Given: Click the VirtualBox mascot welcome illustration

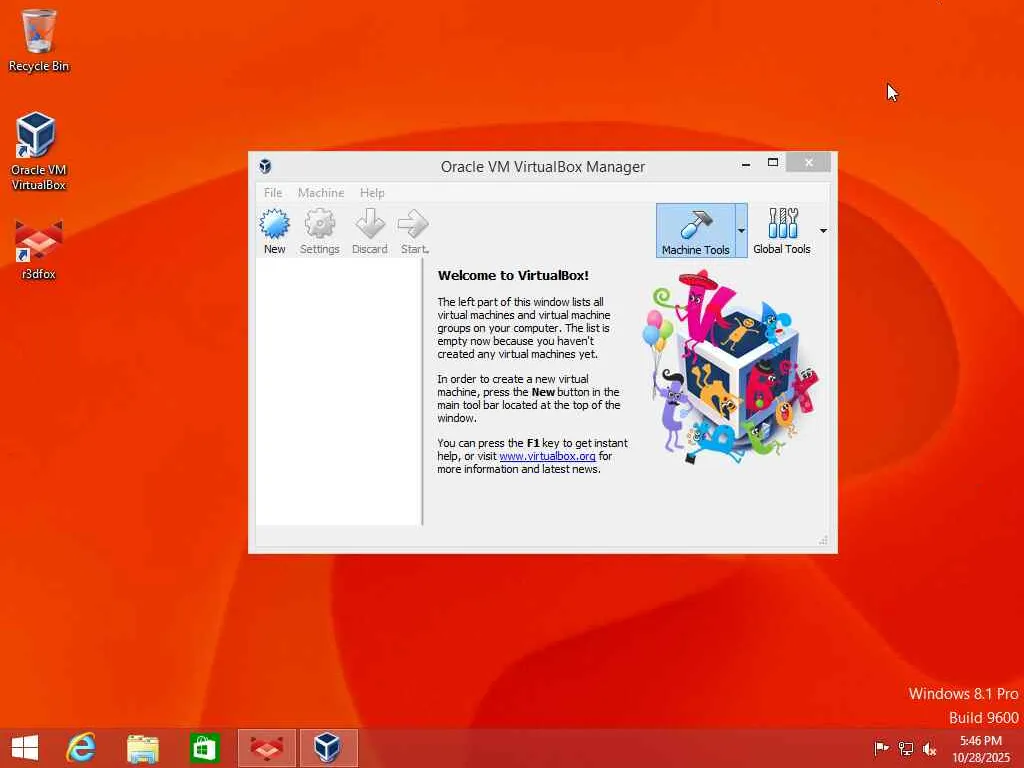Looking at the screenshot, I should [730, 368].
